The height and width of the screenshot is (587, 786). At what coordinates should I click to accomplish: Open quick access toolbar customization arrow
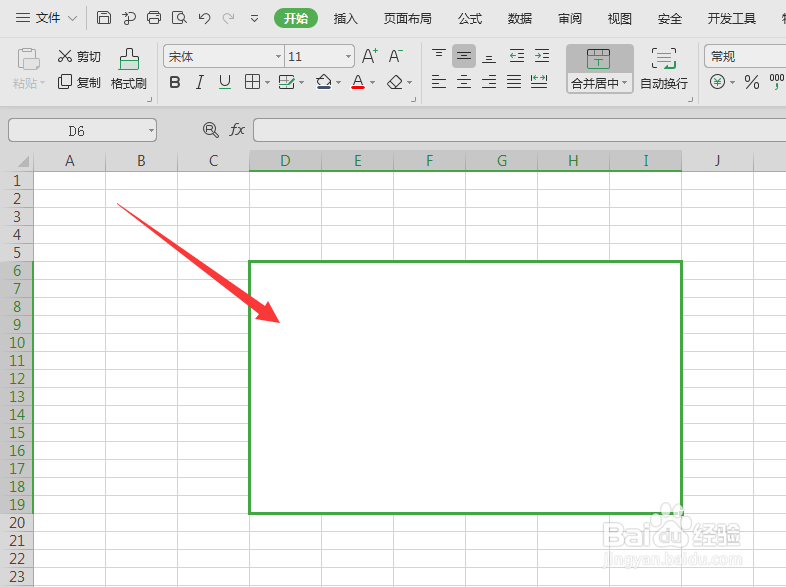click(x=255, y=19)
